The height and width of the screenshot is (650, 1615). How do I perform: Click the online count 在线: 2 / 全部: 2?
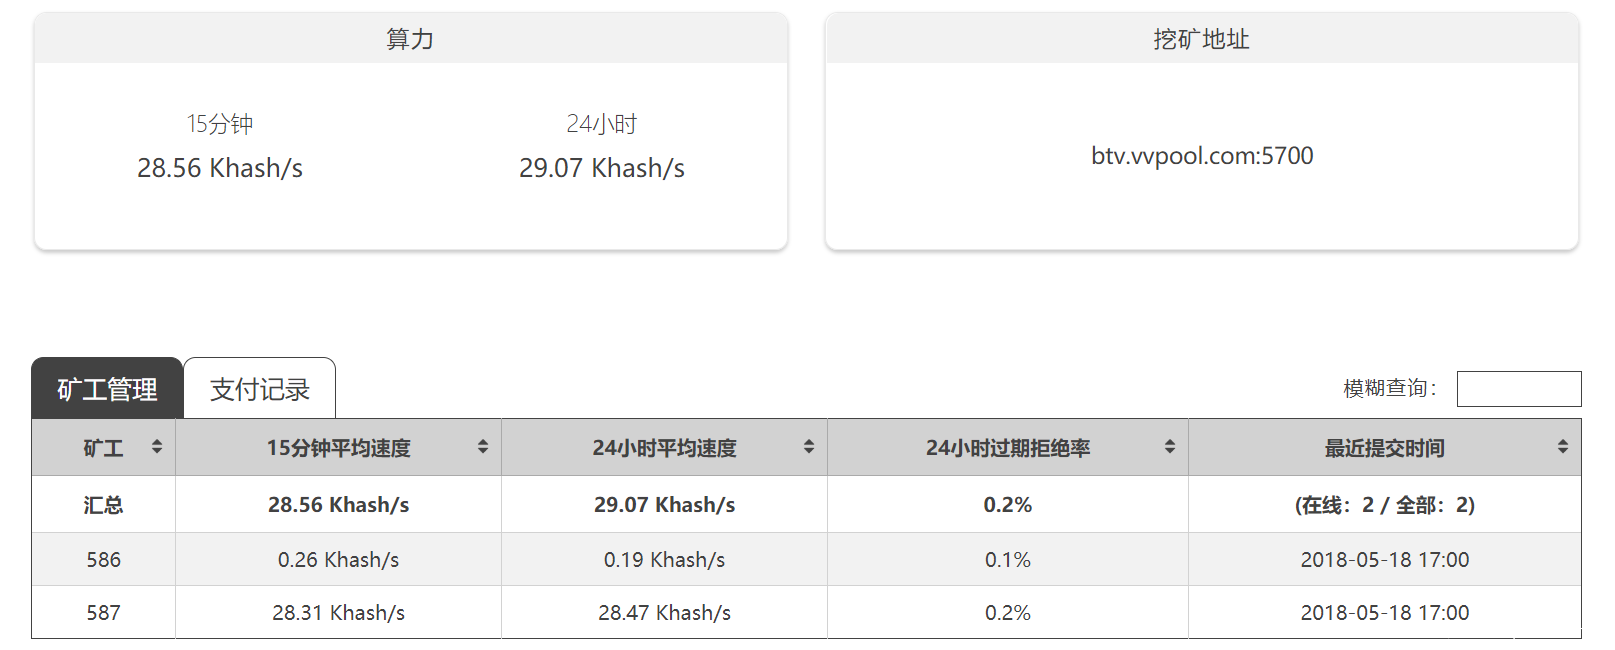[x=1384, y=505]
